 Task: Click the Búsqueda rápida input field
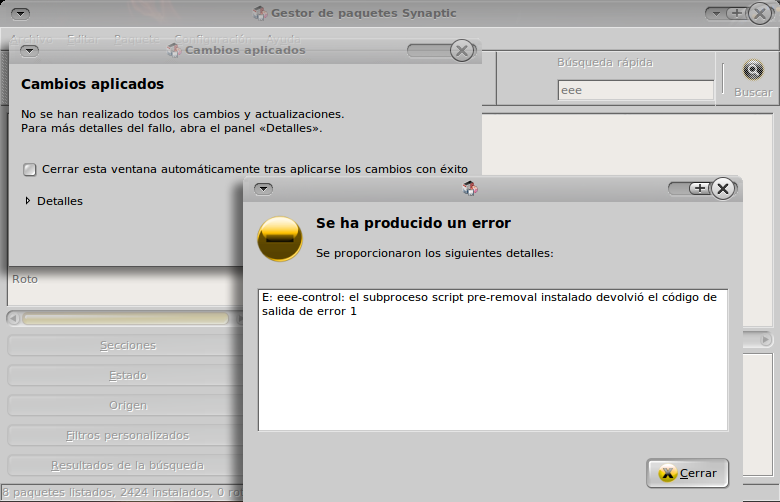[636, 90]
